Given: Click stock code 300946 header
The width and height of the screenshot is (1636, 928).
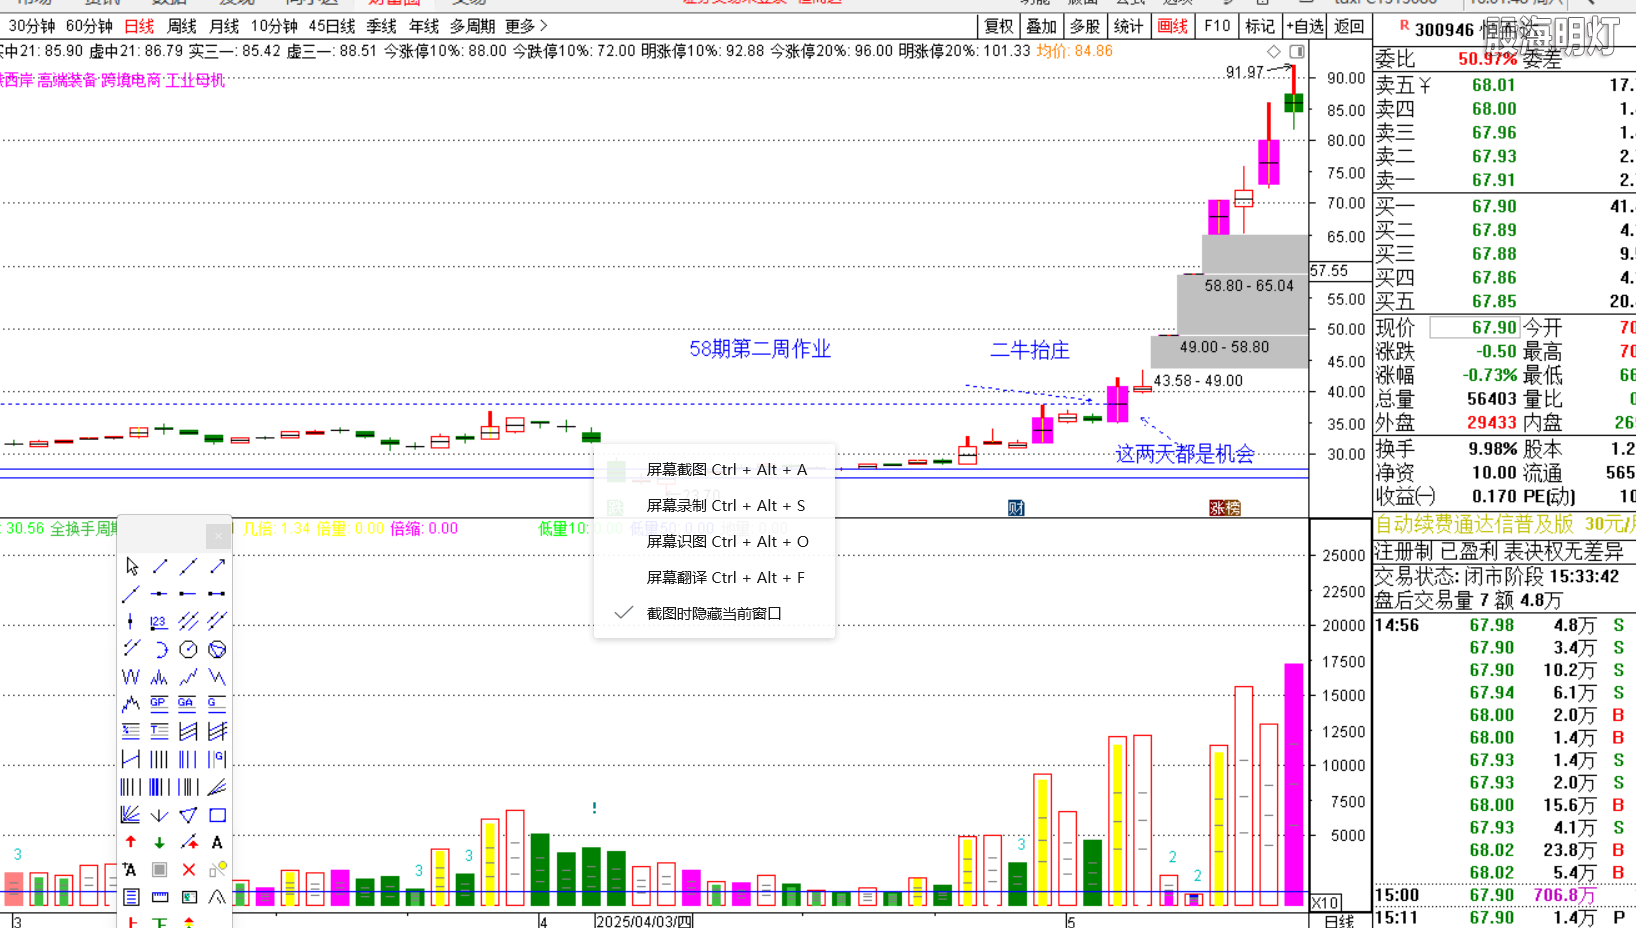Looking at the screenshot, I should 1444,30.
